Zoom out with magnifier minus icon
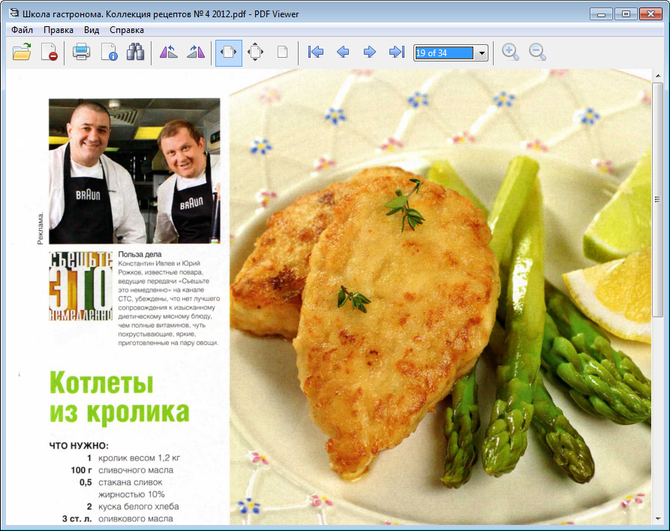The width and height of the screenshot is (670, 531). click(x=537, y=52)
